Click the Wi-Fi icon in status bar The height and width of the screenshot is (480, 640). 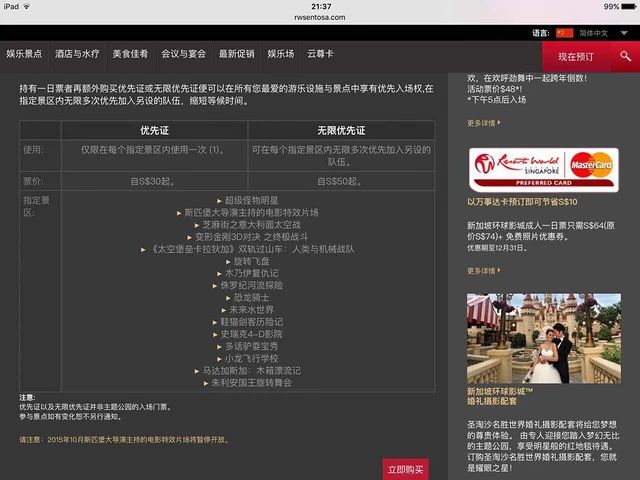(x=27, y=6)
